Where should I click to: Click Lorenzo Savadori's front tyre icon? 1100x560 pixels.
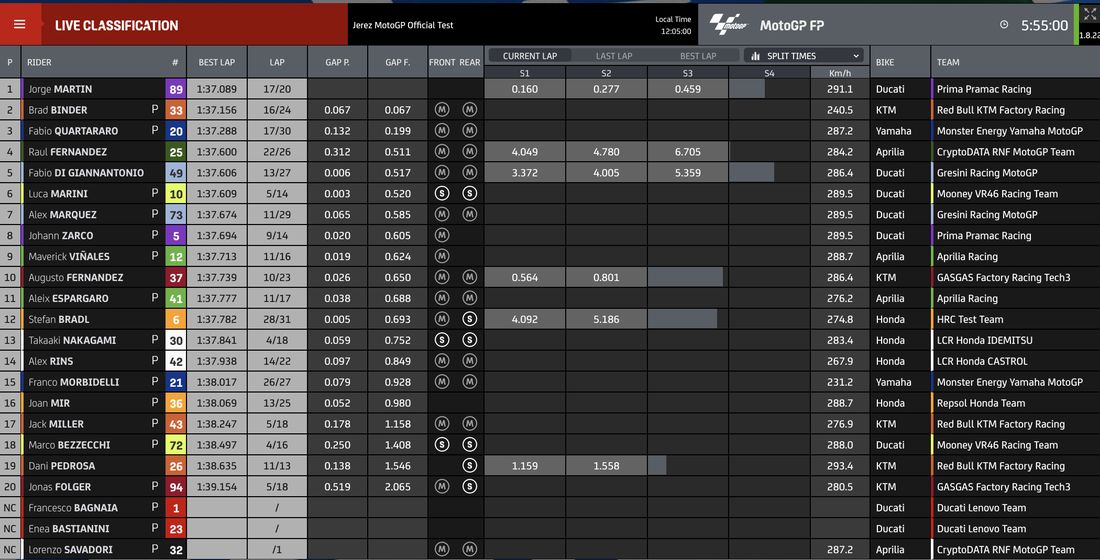pyautogui.click(x=442, y=549)
